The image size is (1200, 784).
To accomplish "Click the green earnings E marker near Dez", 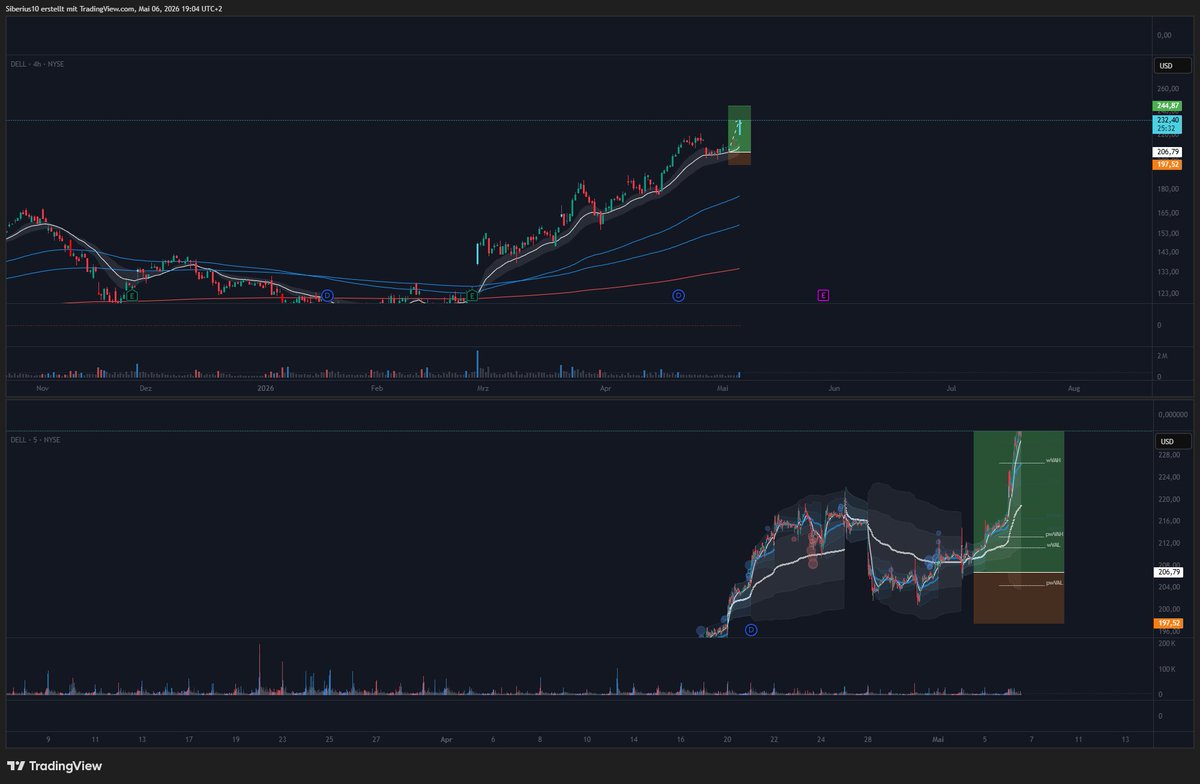I will point(131,296).
